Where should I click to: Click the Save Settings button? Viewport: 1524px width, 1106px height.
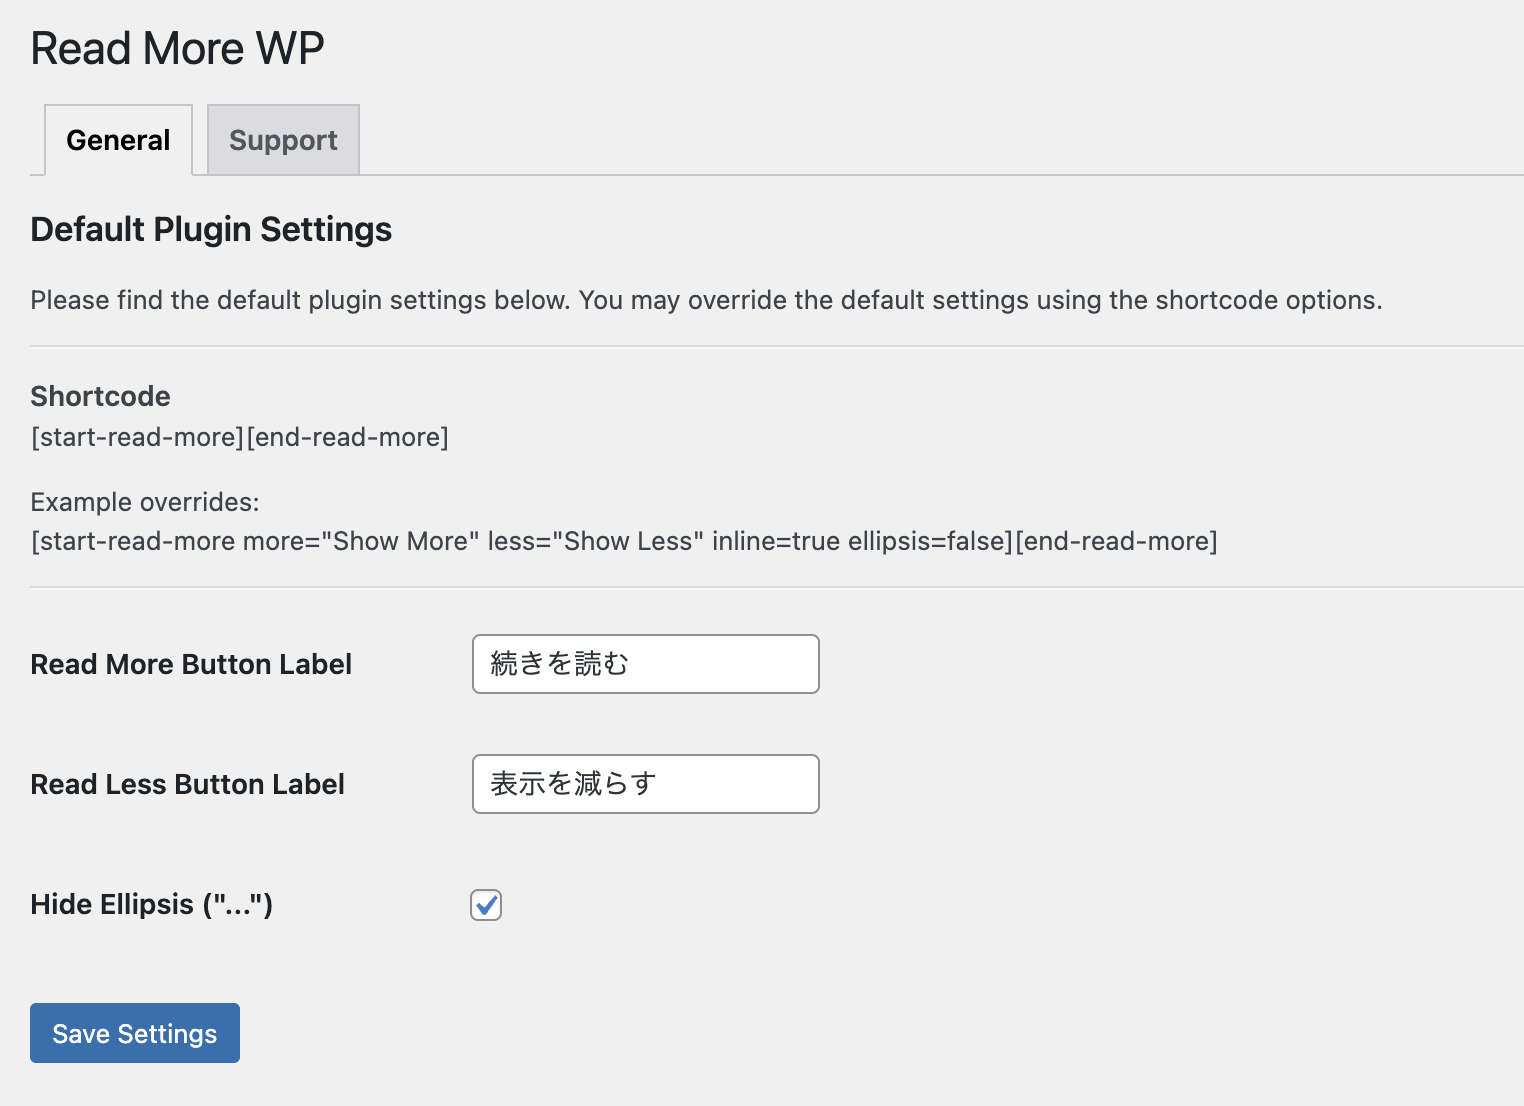point(134,1033)
